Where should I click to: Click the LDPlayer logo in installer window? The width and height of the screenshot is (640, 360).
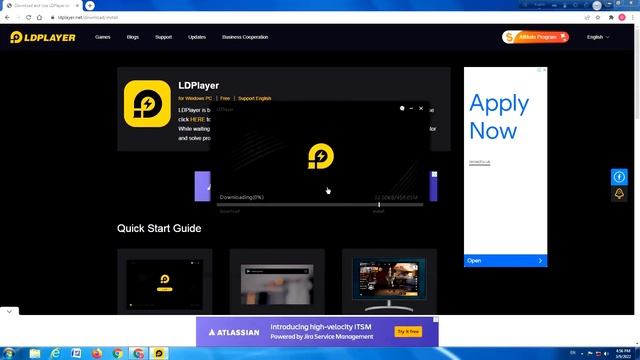click(321, 156)
